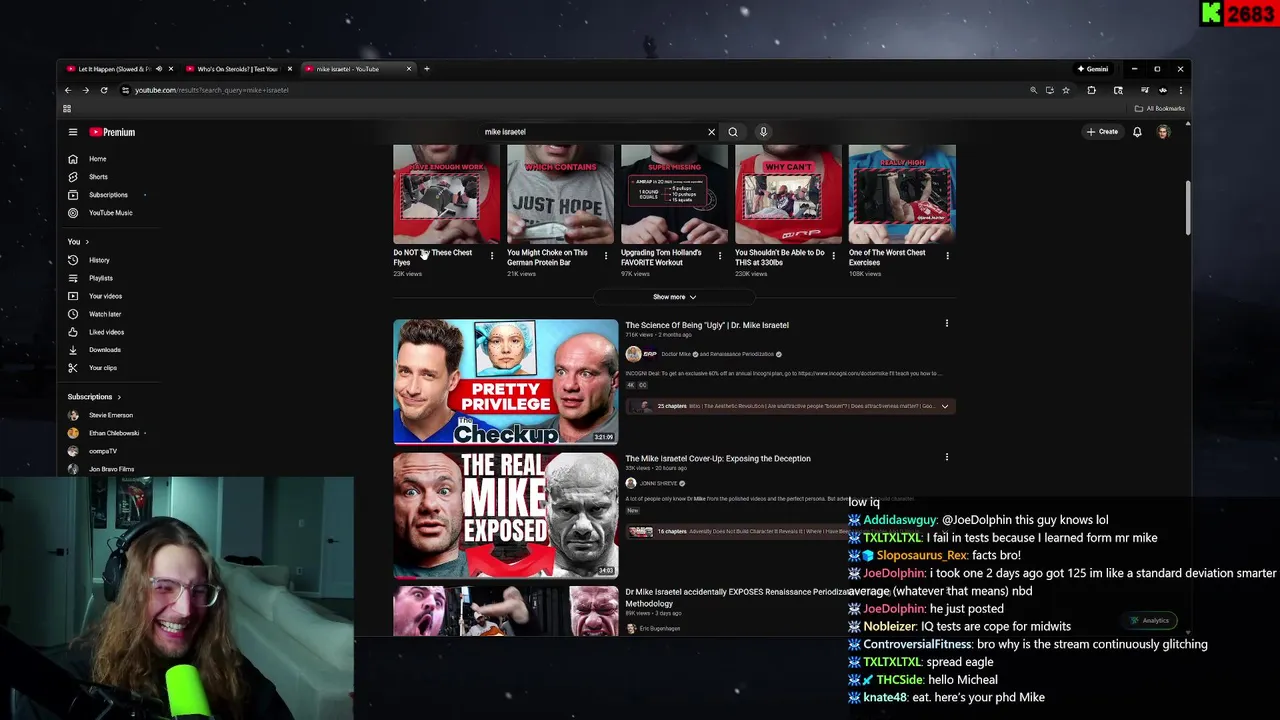
Task: Click the Pretty Privilege video thumbnail
Action: (506, 381)
